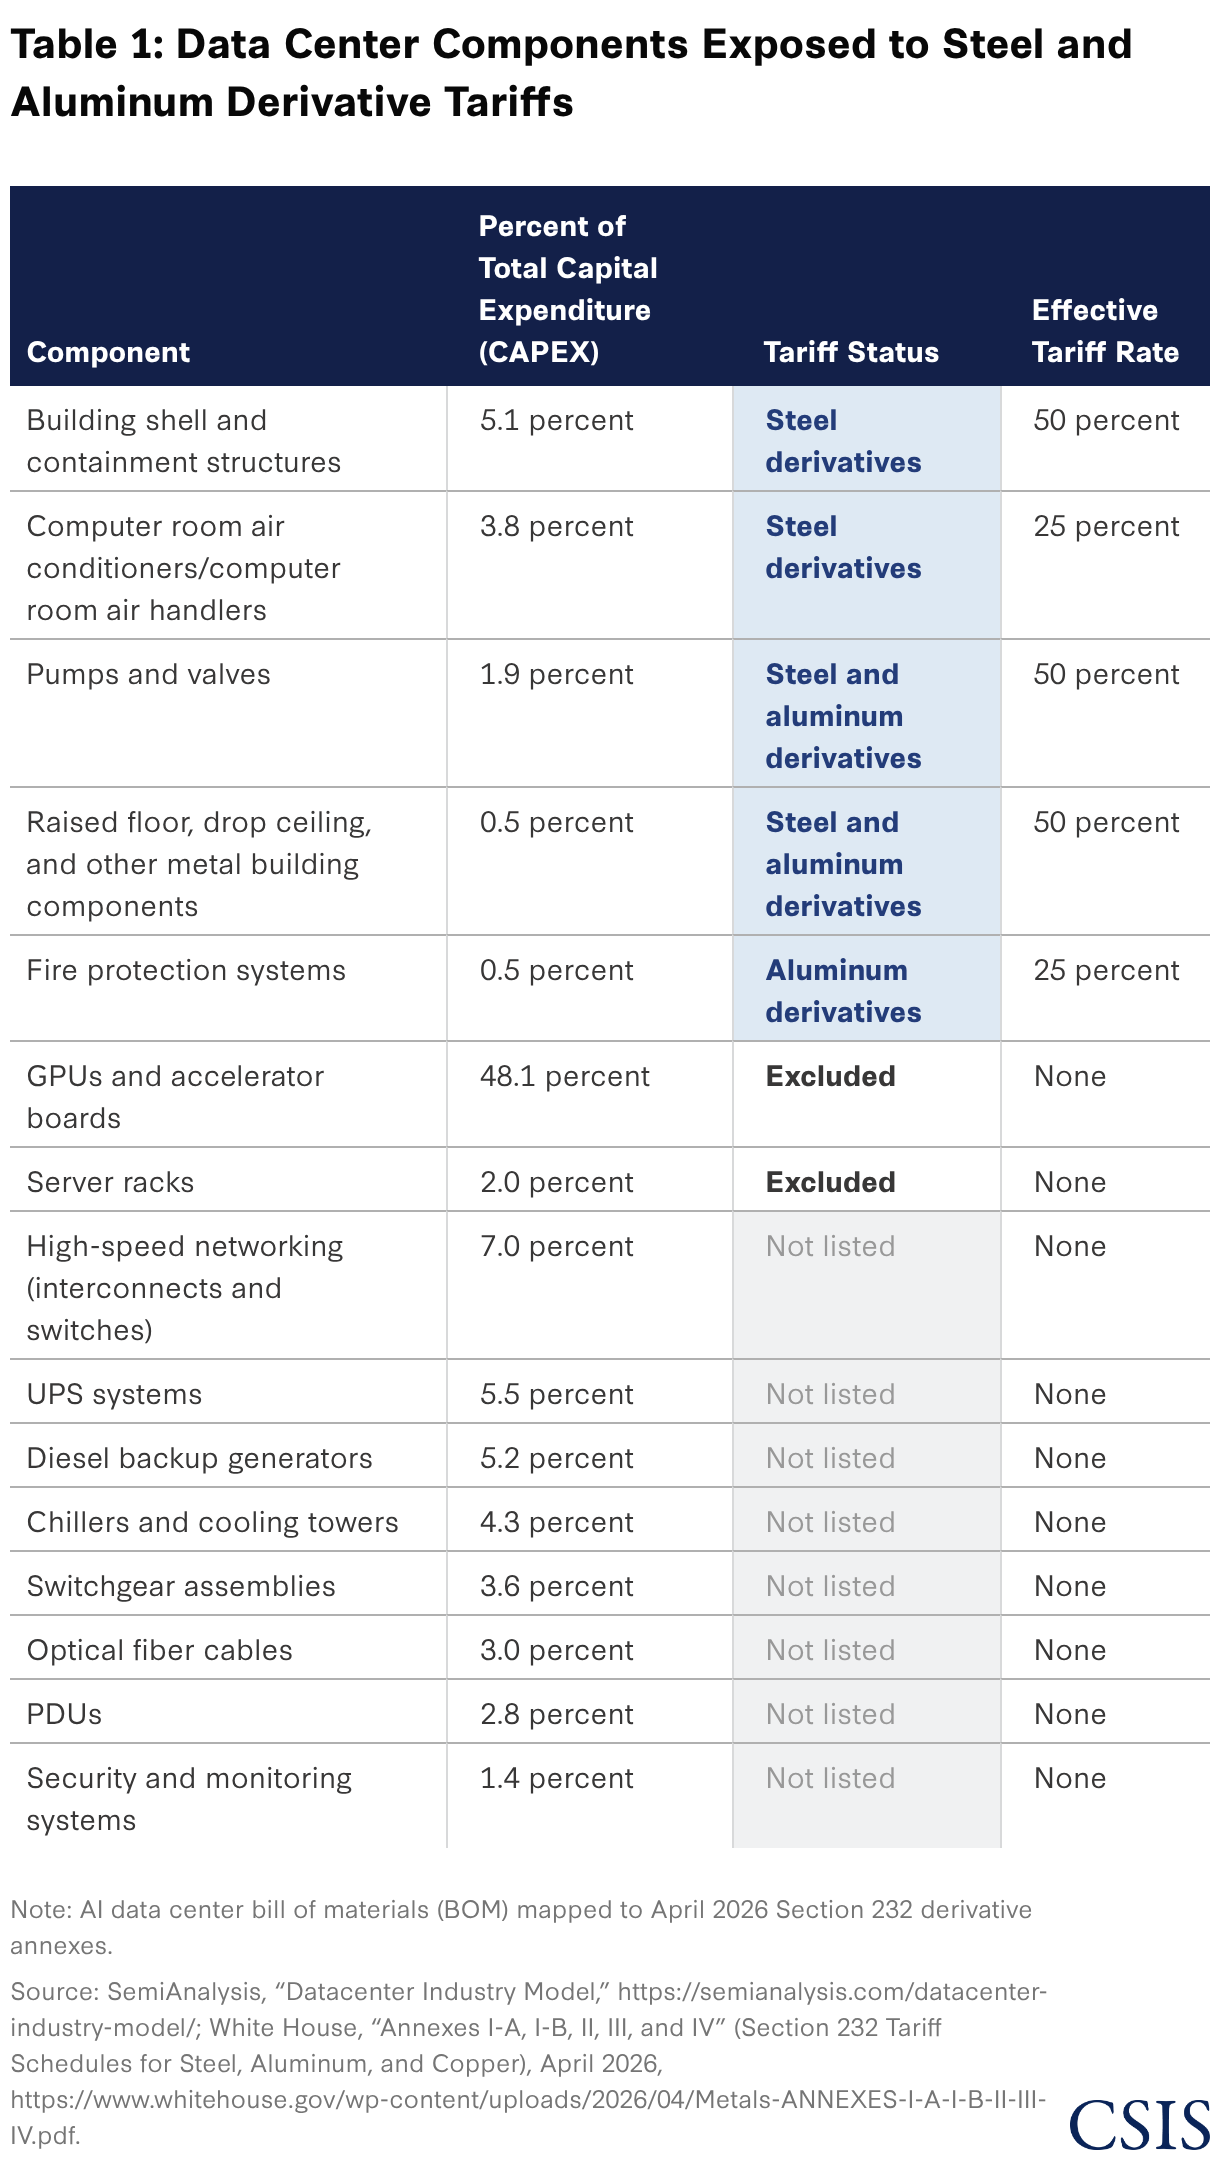The height and width of the screenshot is (2160, 1220).
Task: Select the Diesel backup generators row
Action: [x=610, y=1456]
